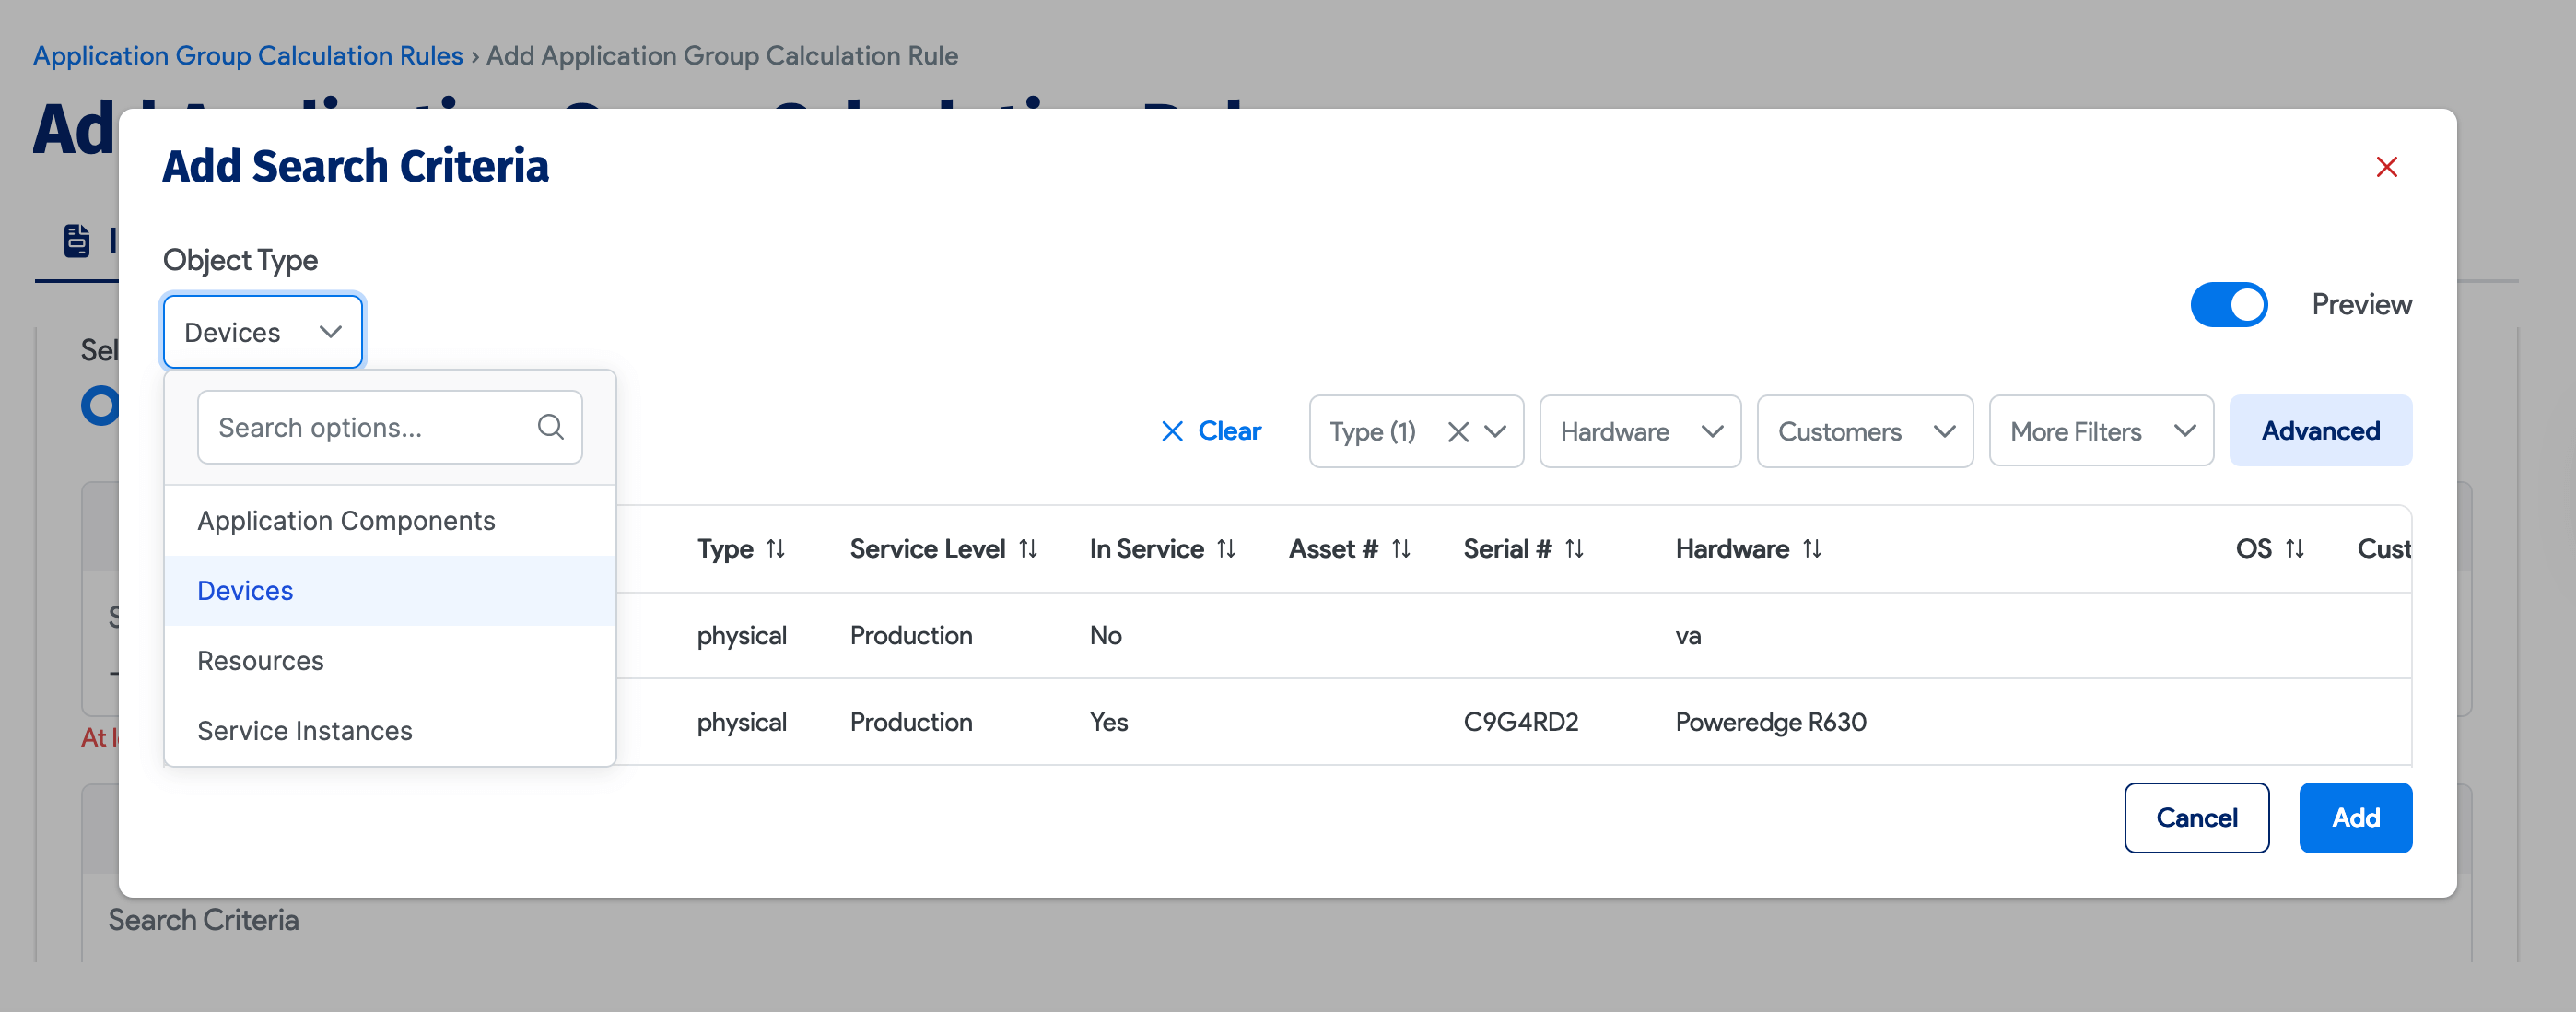The image size is (2576, 1012).
Task: Sort by In Service column arrows
Action: click(1226, 549)
